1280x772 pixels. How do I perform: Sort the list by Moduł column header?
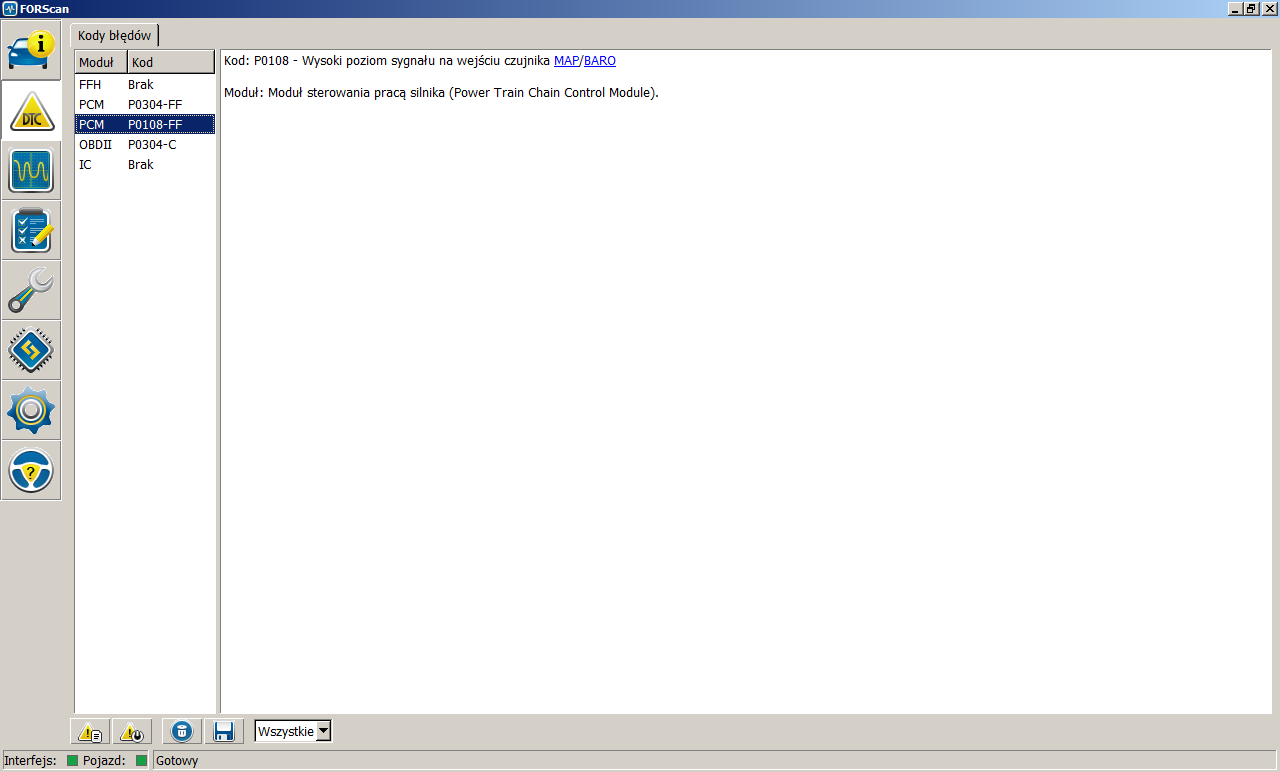101,62
